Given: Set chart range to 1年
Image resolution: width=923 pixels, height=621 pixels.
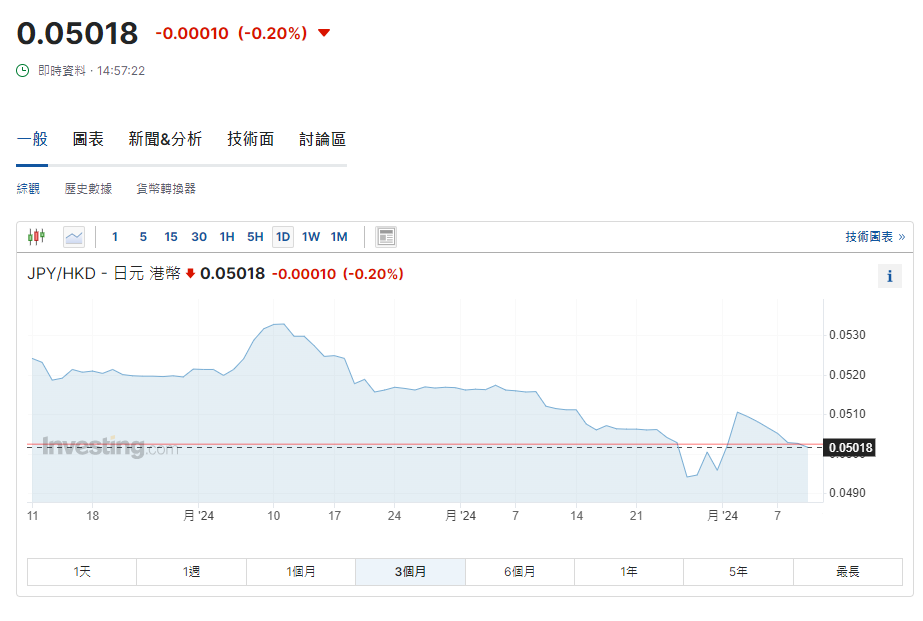Looking at the screenshot, I should coord(629,572).
